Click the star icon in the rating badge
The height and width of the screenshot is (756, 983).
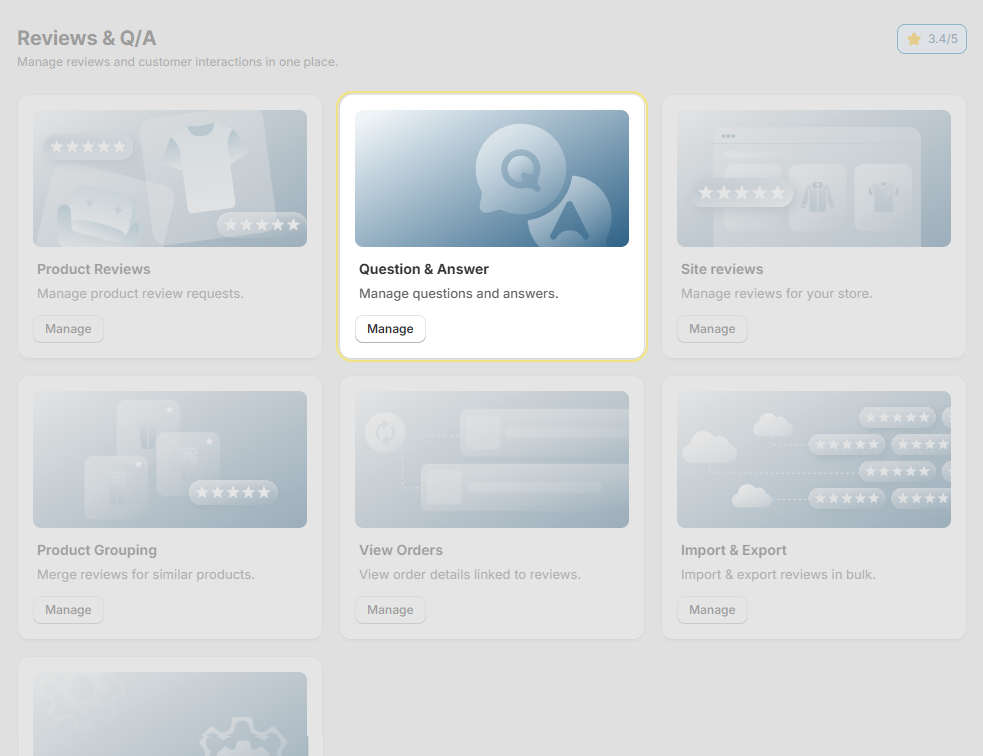coord(914,39)
